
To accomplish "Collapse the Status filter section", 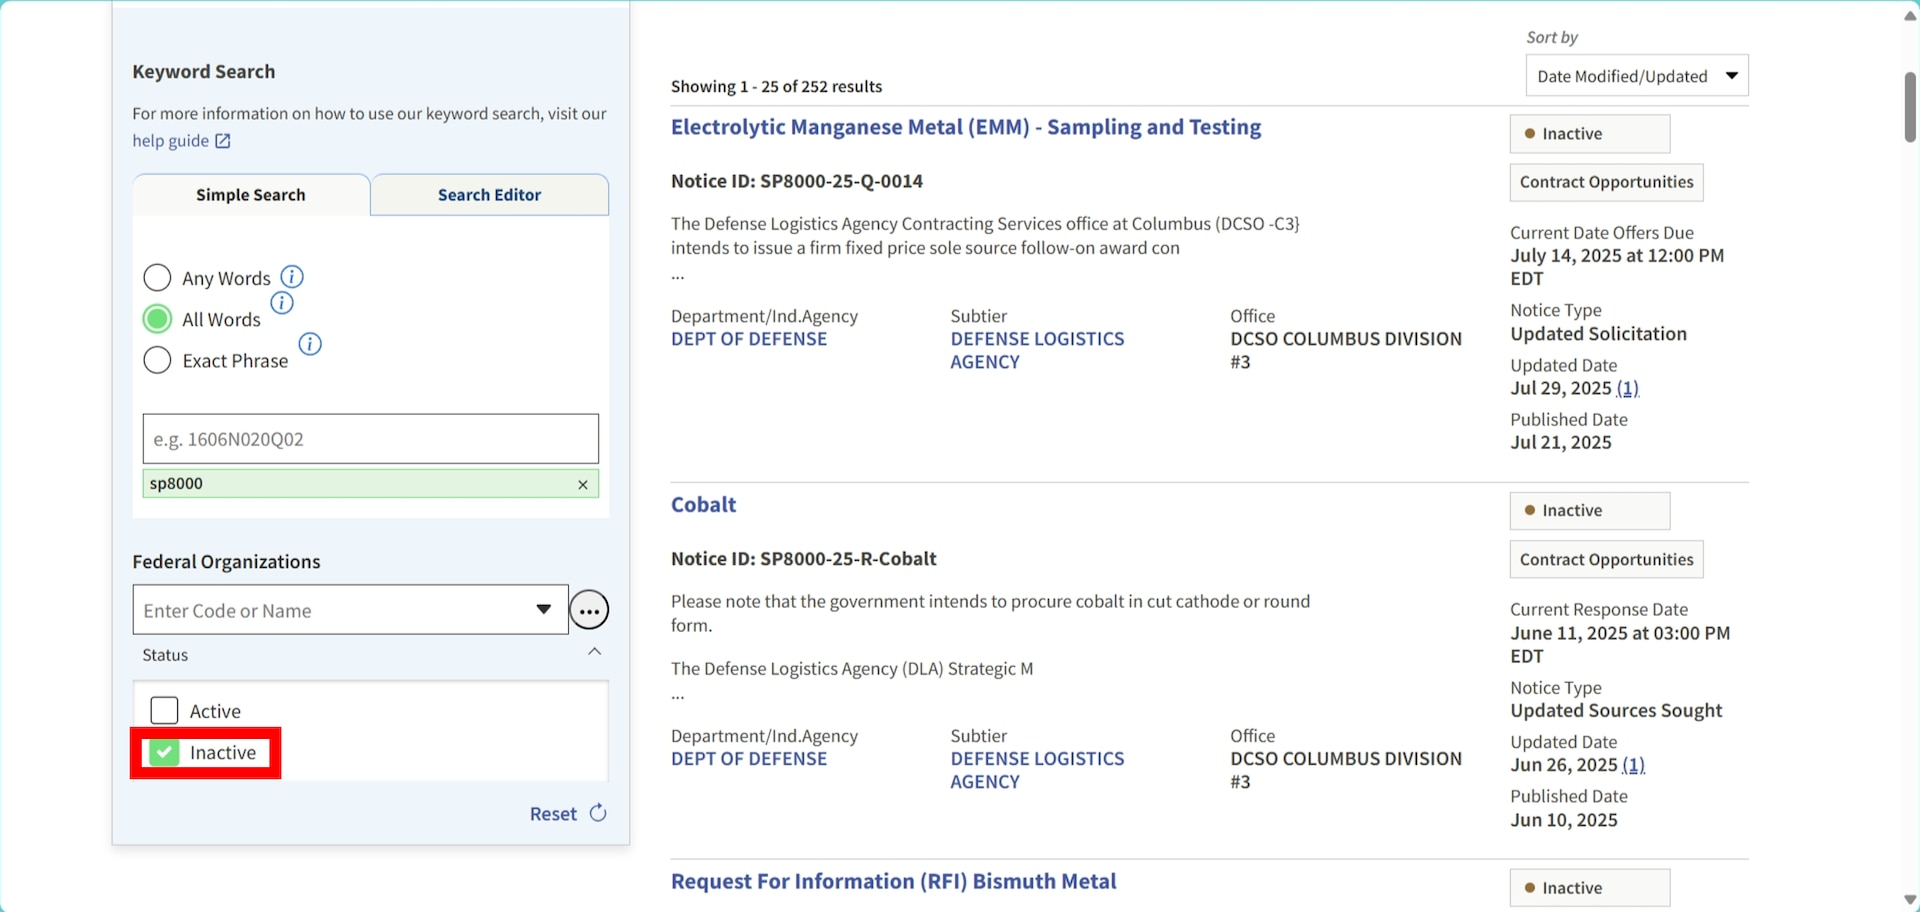I will click(594, 651).
